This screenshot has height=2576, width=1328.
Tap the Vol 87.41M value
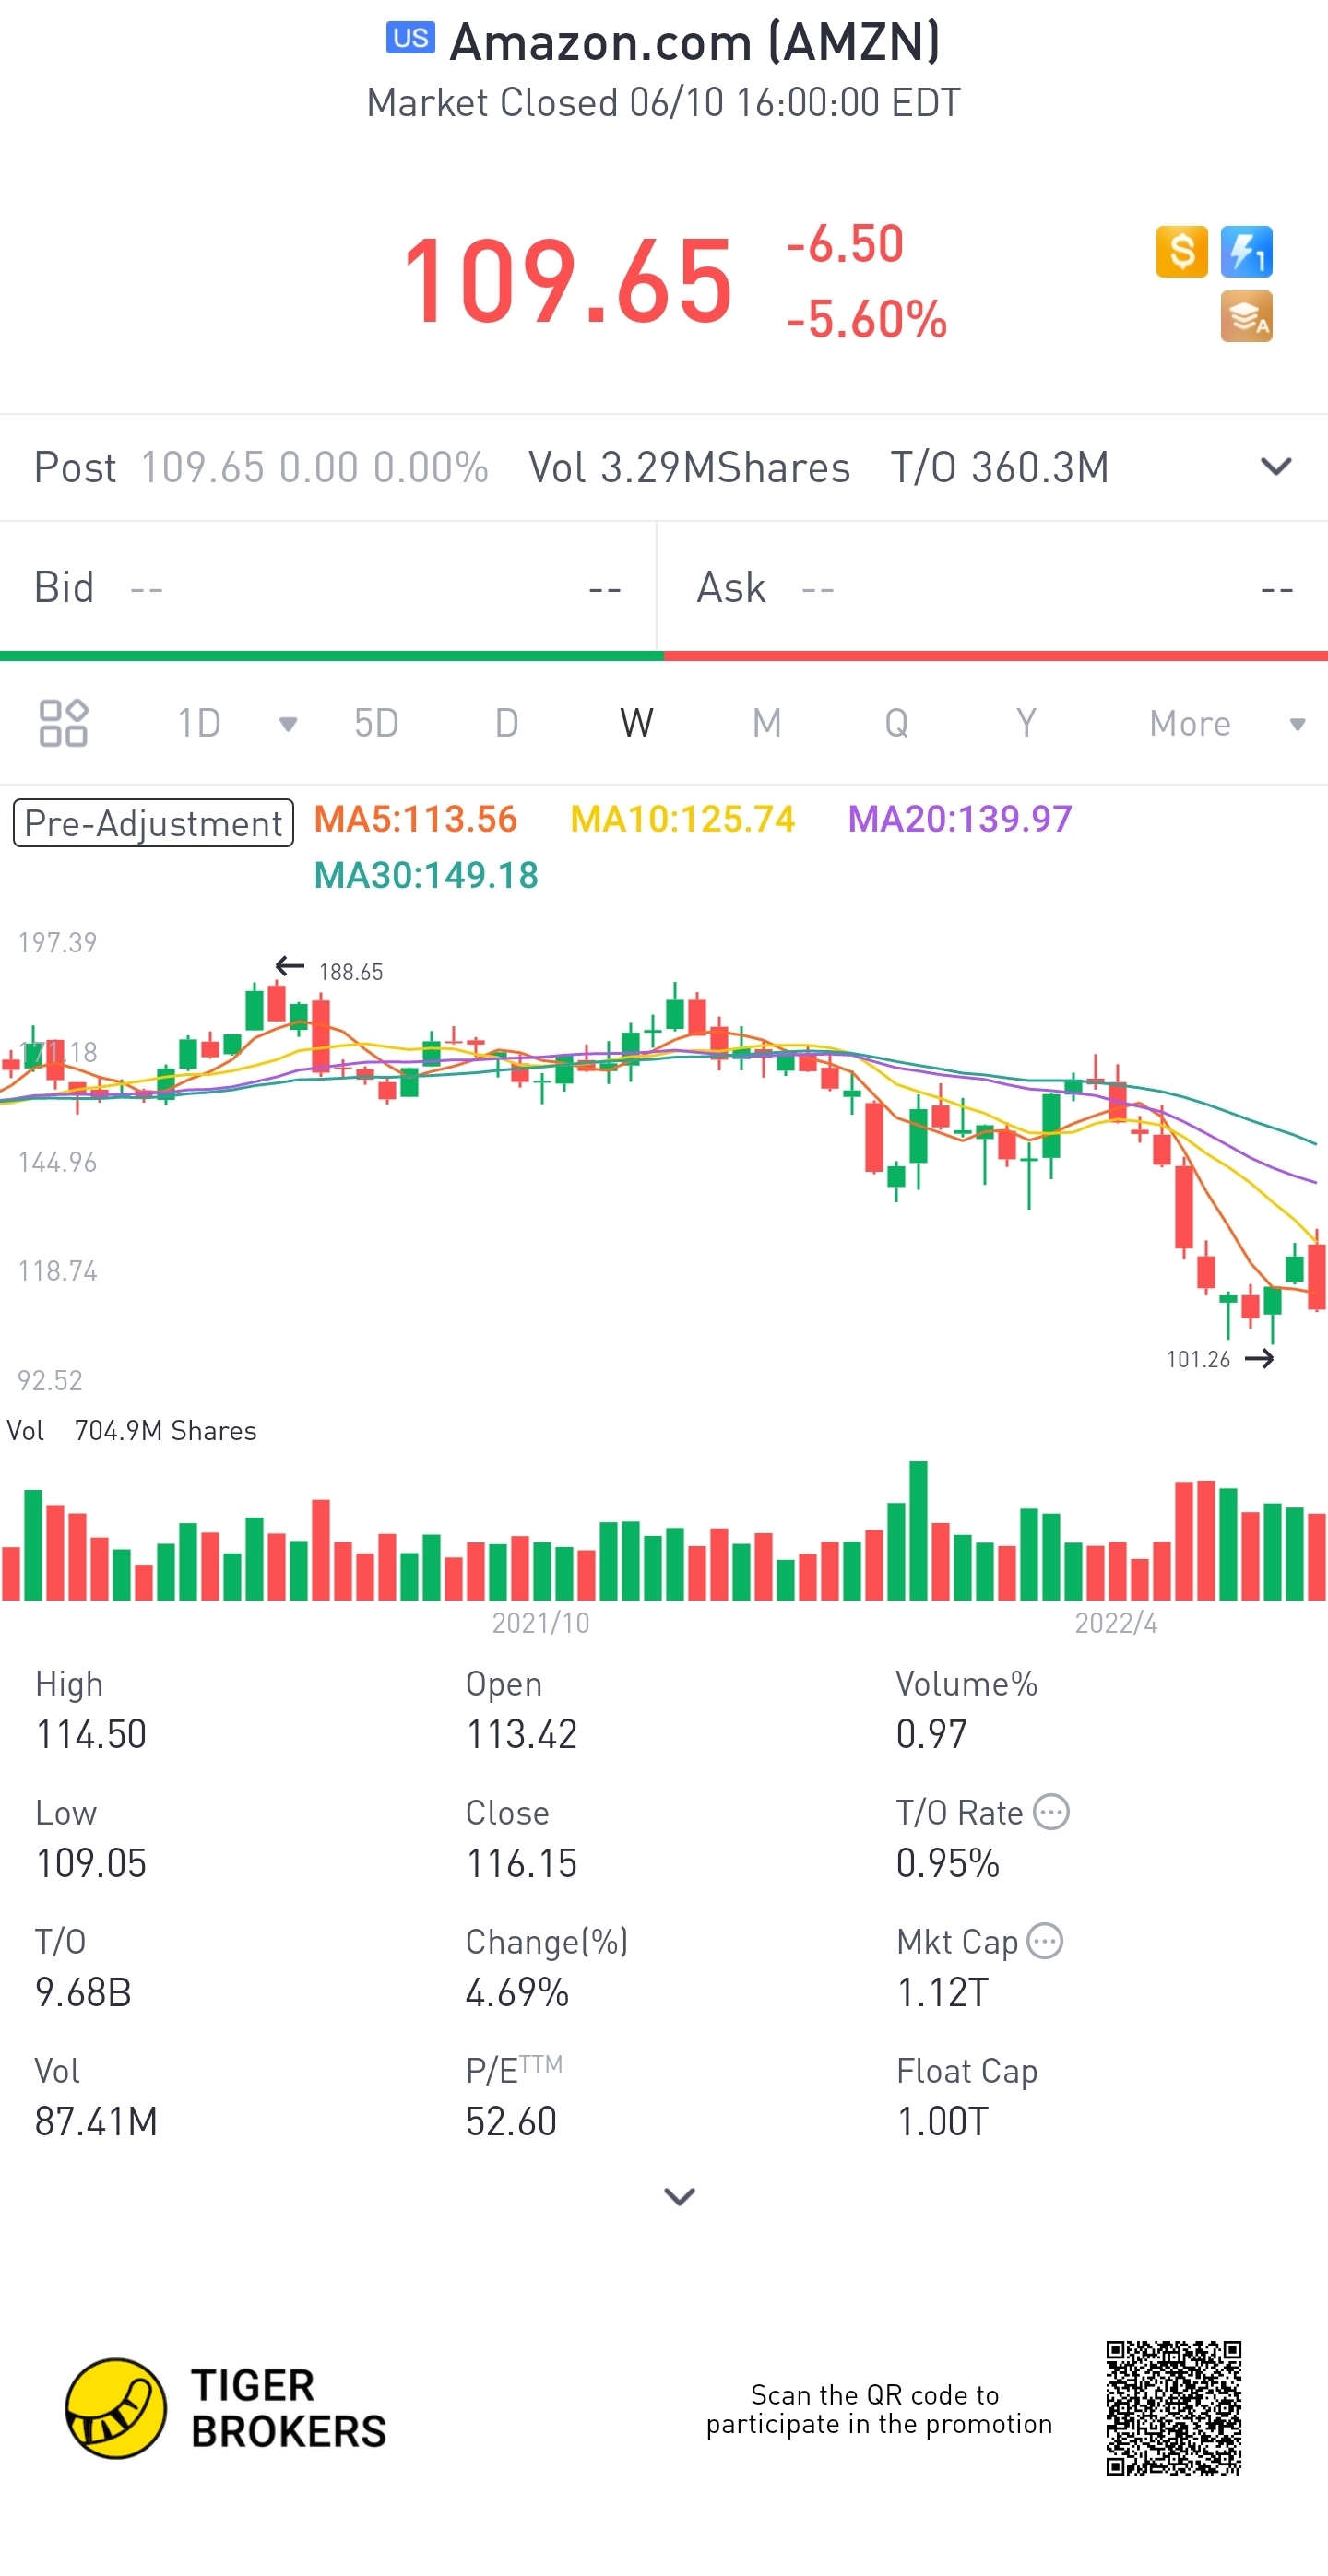[x=96, y=2121]
